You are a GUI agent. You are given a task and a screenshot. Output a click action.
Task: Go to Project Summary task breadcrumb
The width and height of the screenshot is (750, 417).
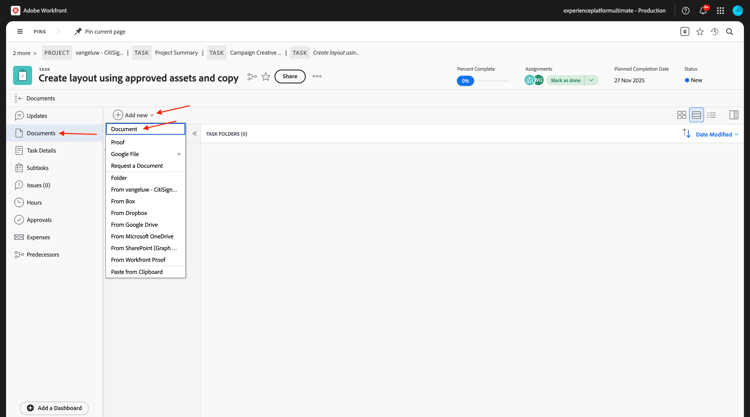pos(176,53)
